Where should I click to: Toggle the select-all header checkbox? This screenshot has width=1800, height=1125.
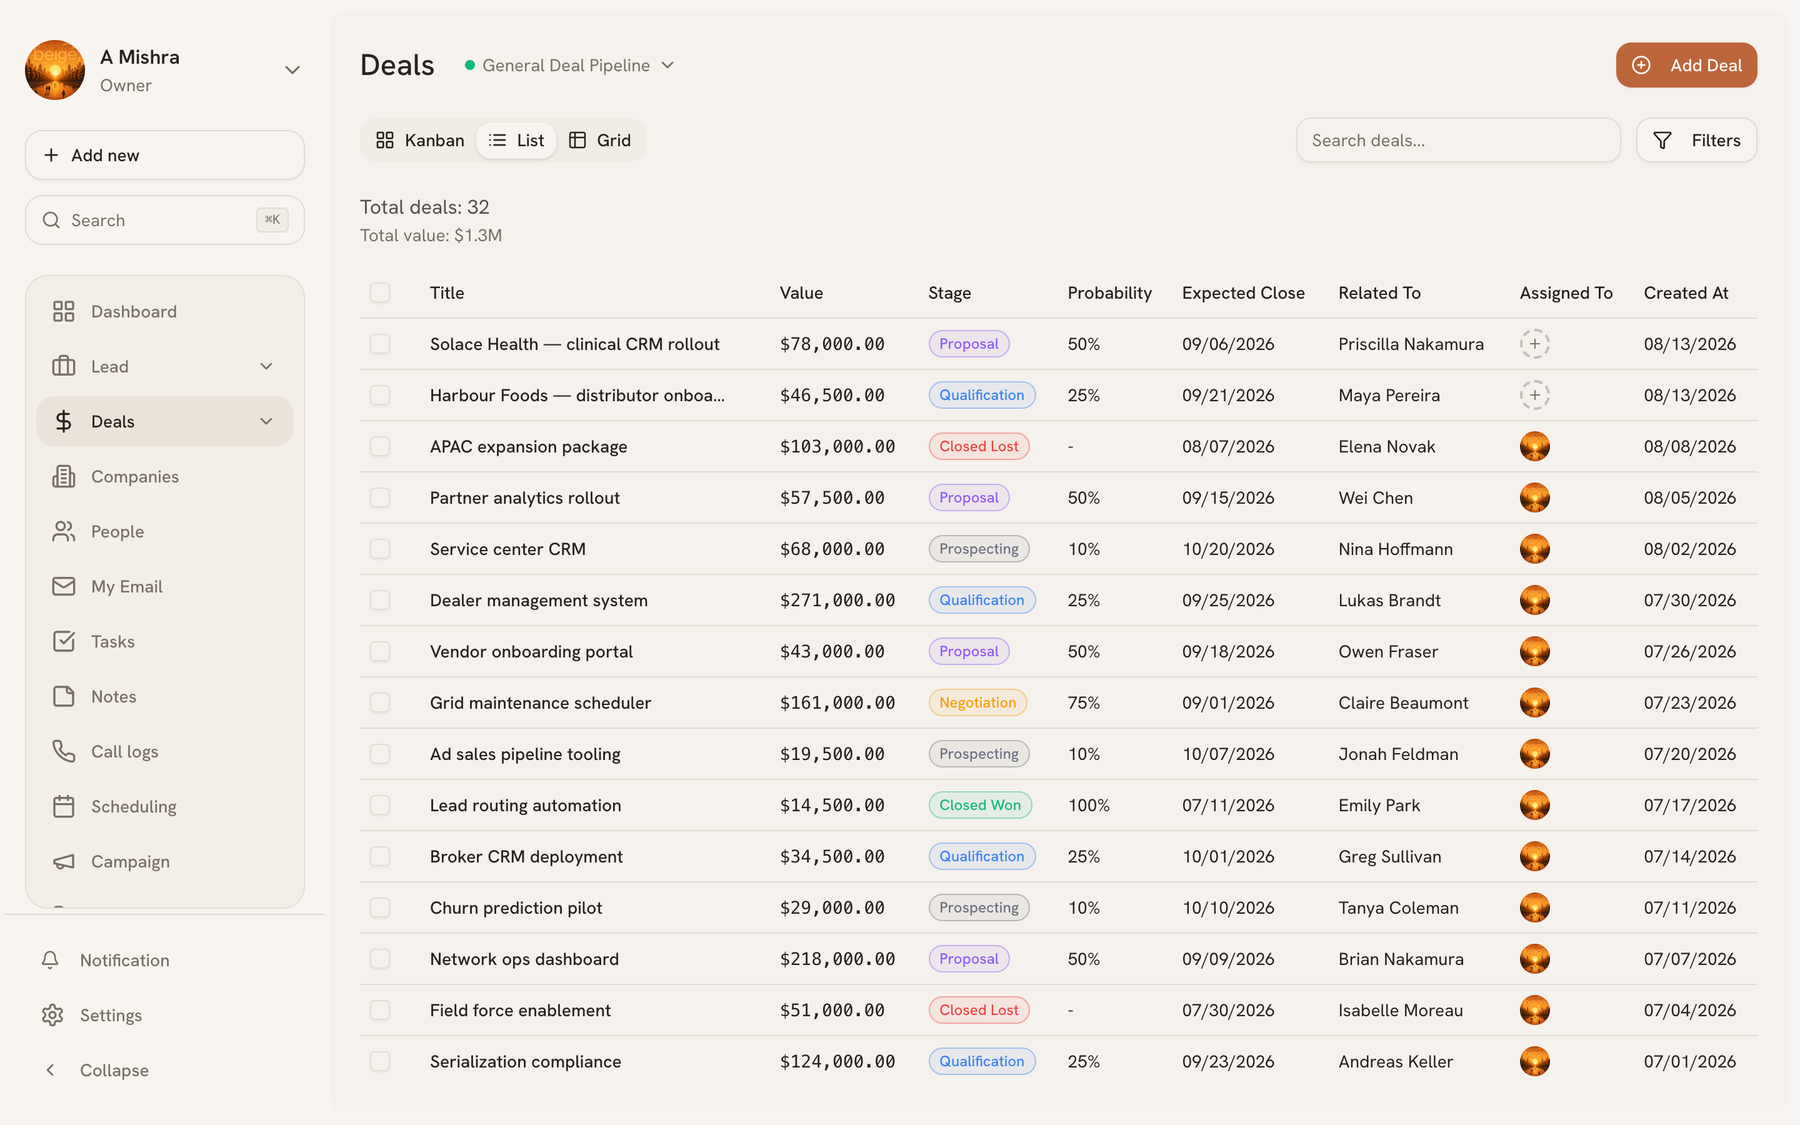coord(380,293)
